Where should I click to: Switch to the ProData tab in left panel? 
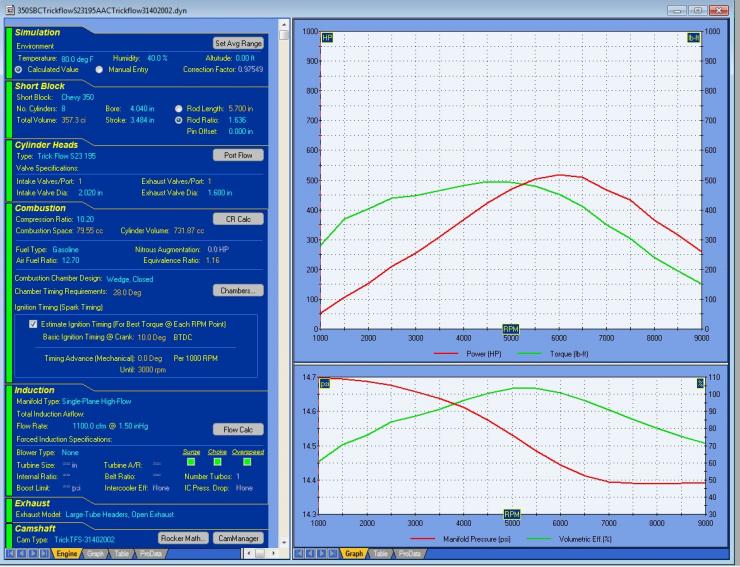pyautogui.click(x=151, y=554)
